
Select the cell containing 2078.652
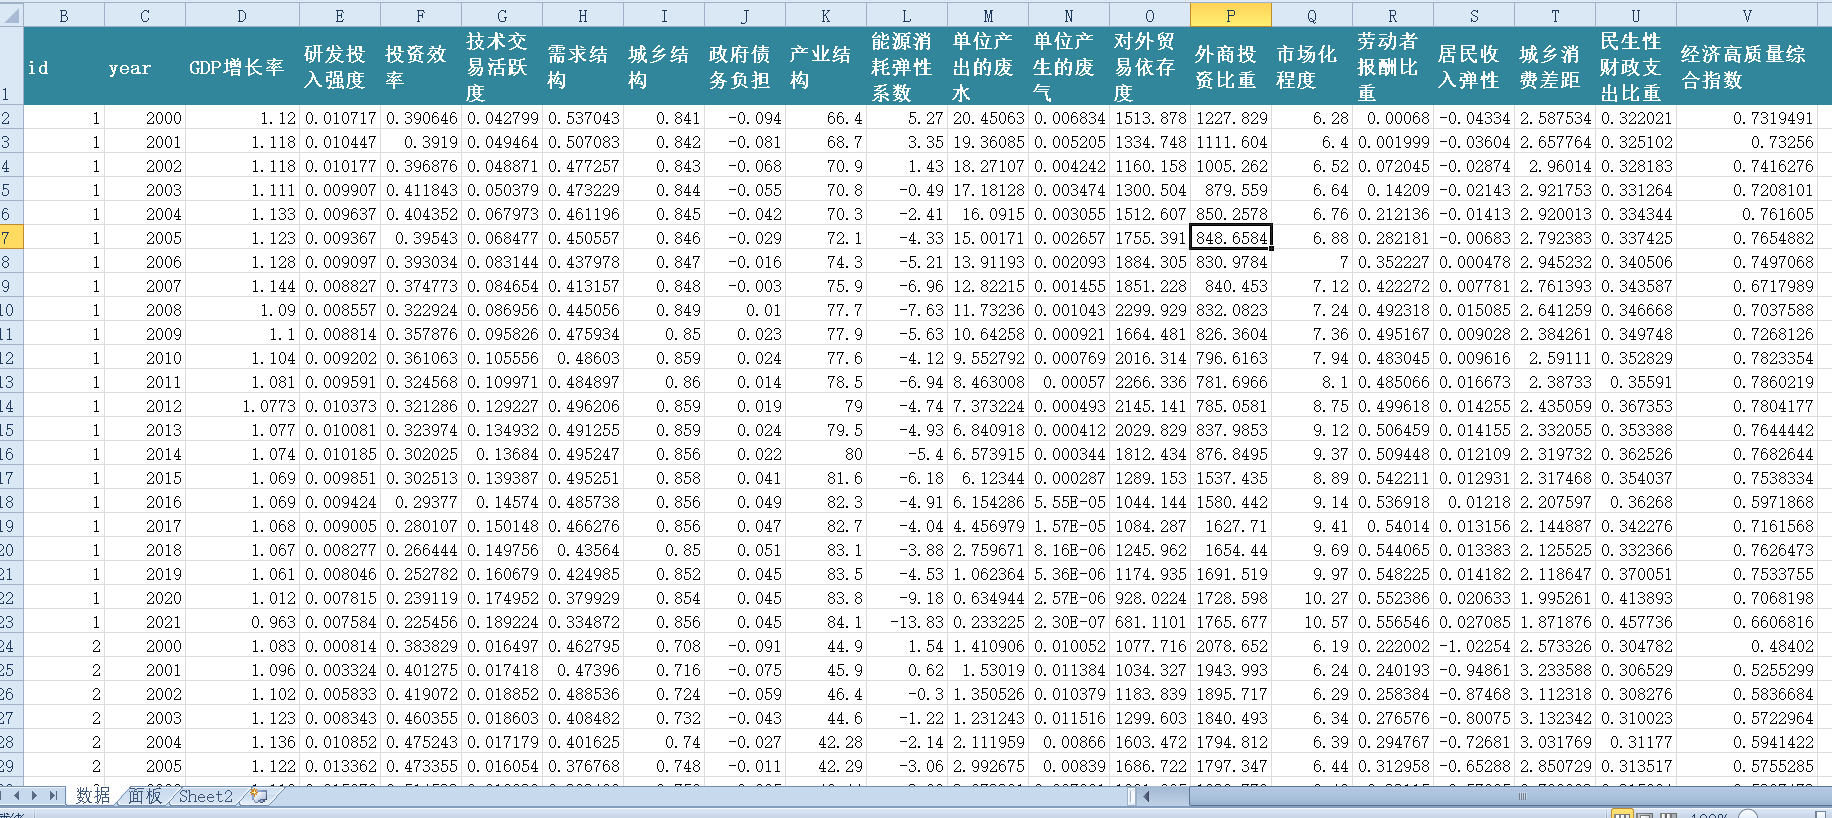pos(1231,646)
